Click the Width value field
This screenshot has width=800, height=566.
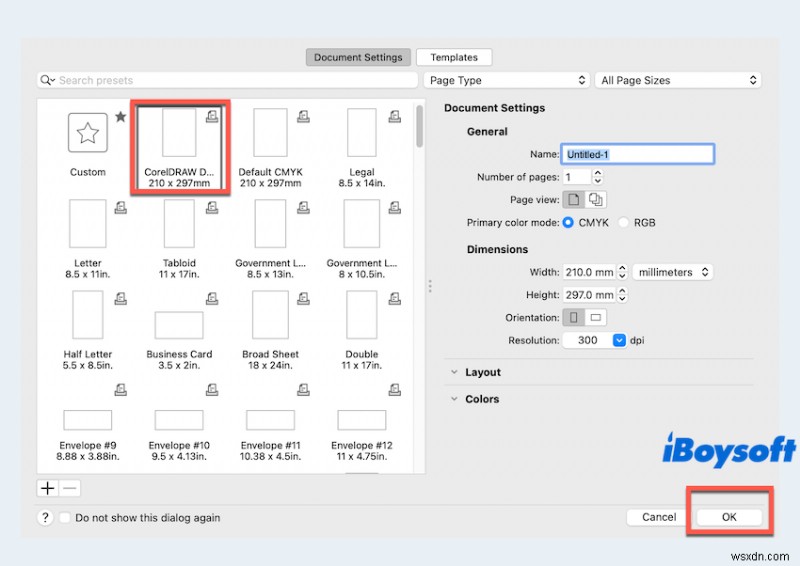(x=589, y=272)
